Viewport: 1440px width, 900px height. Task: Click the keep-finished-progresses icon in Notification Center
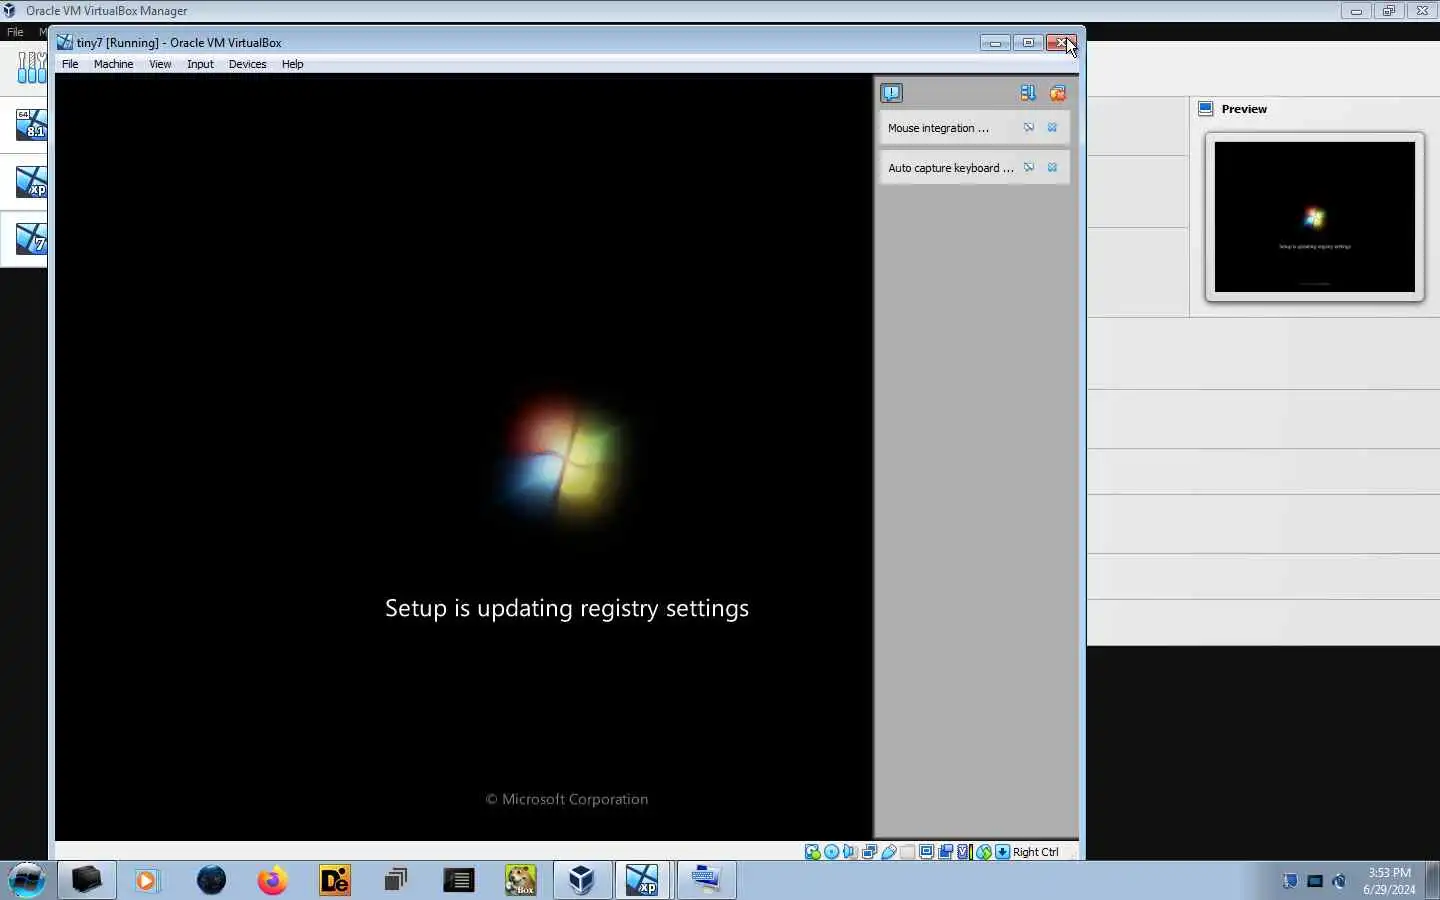pyautogui.click(x=1028, y=93)
